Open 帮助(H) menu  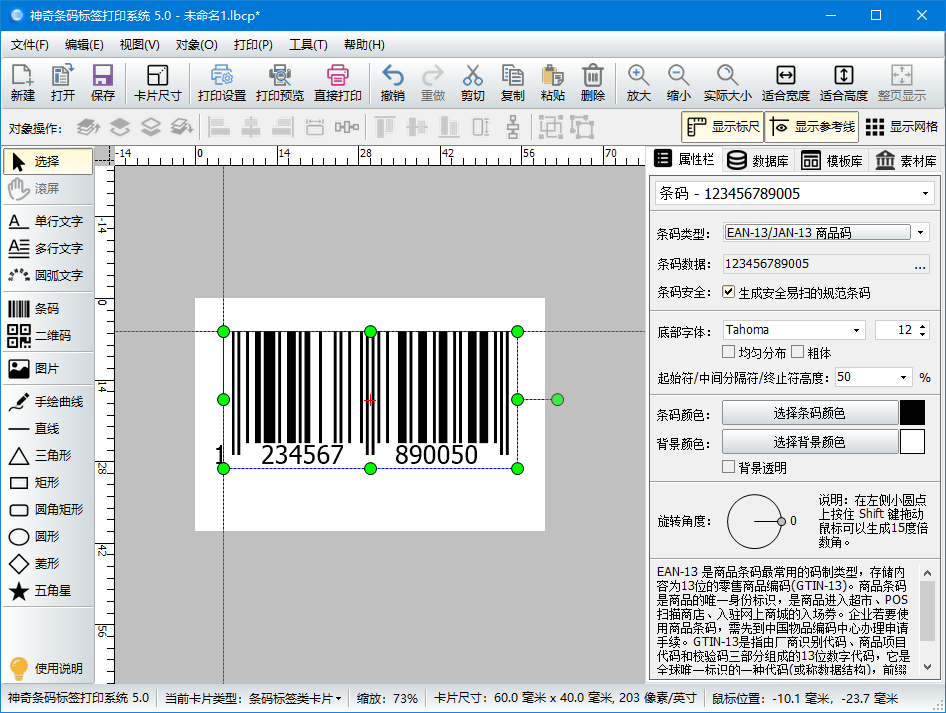[364, 45]
